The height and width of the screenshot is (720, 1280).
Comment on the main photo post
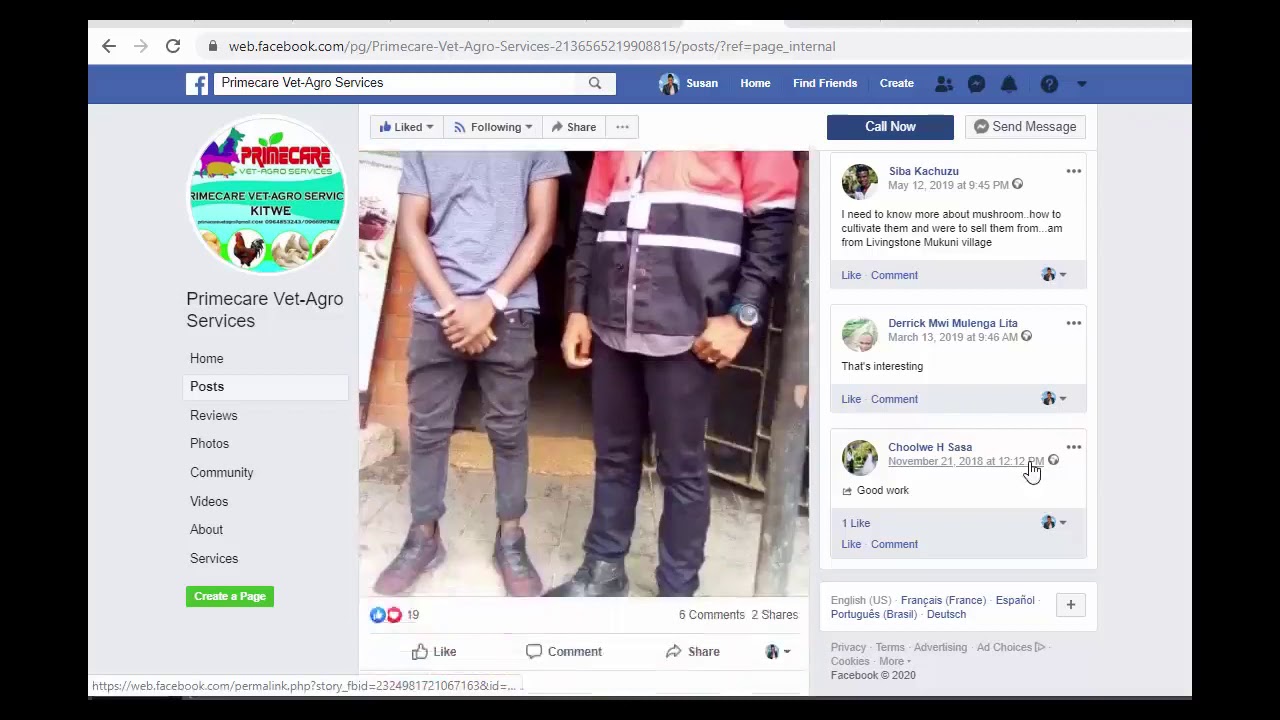564,652
